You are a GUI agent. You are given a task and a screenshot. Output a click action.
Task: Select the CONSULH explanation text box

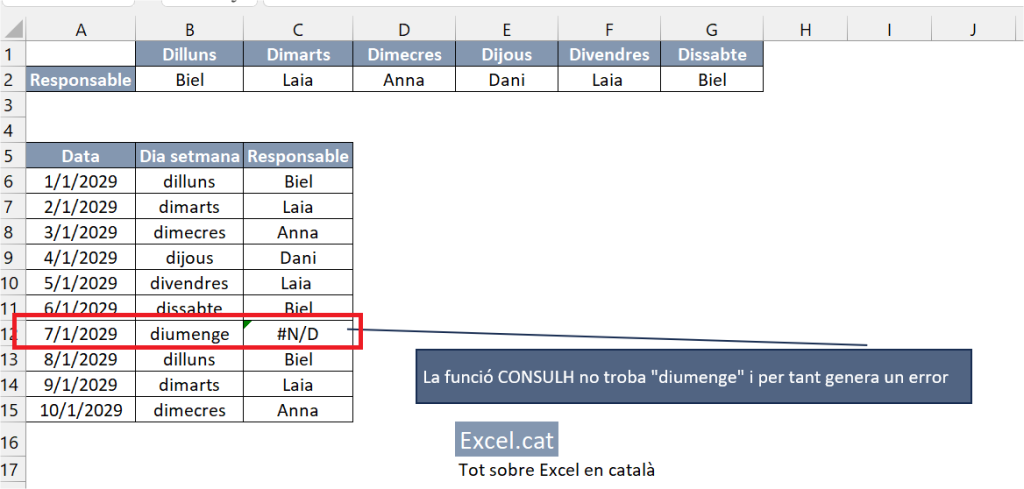coord(694,377)
